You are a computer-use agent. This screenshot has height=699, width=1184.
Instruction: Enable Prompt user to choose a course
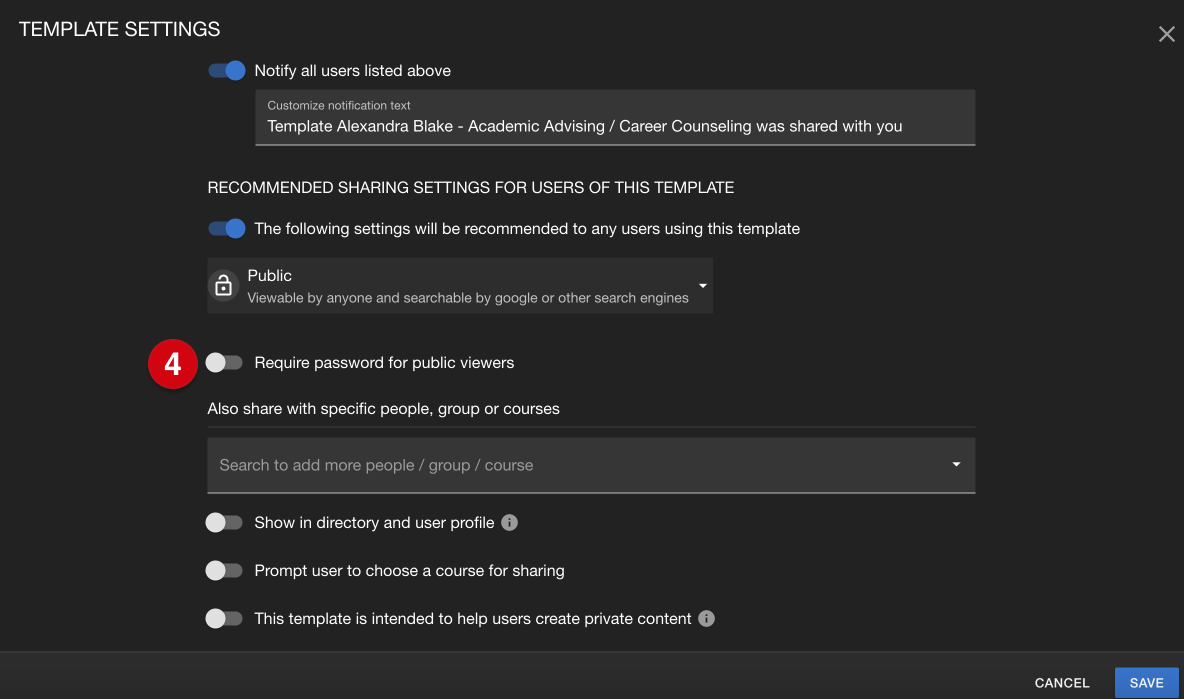tap(224, 571)
